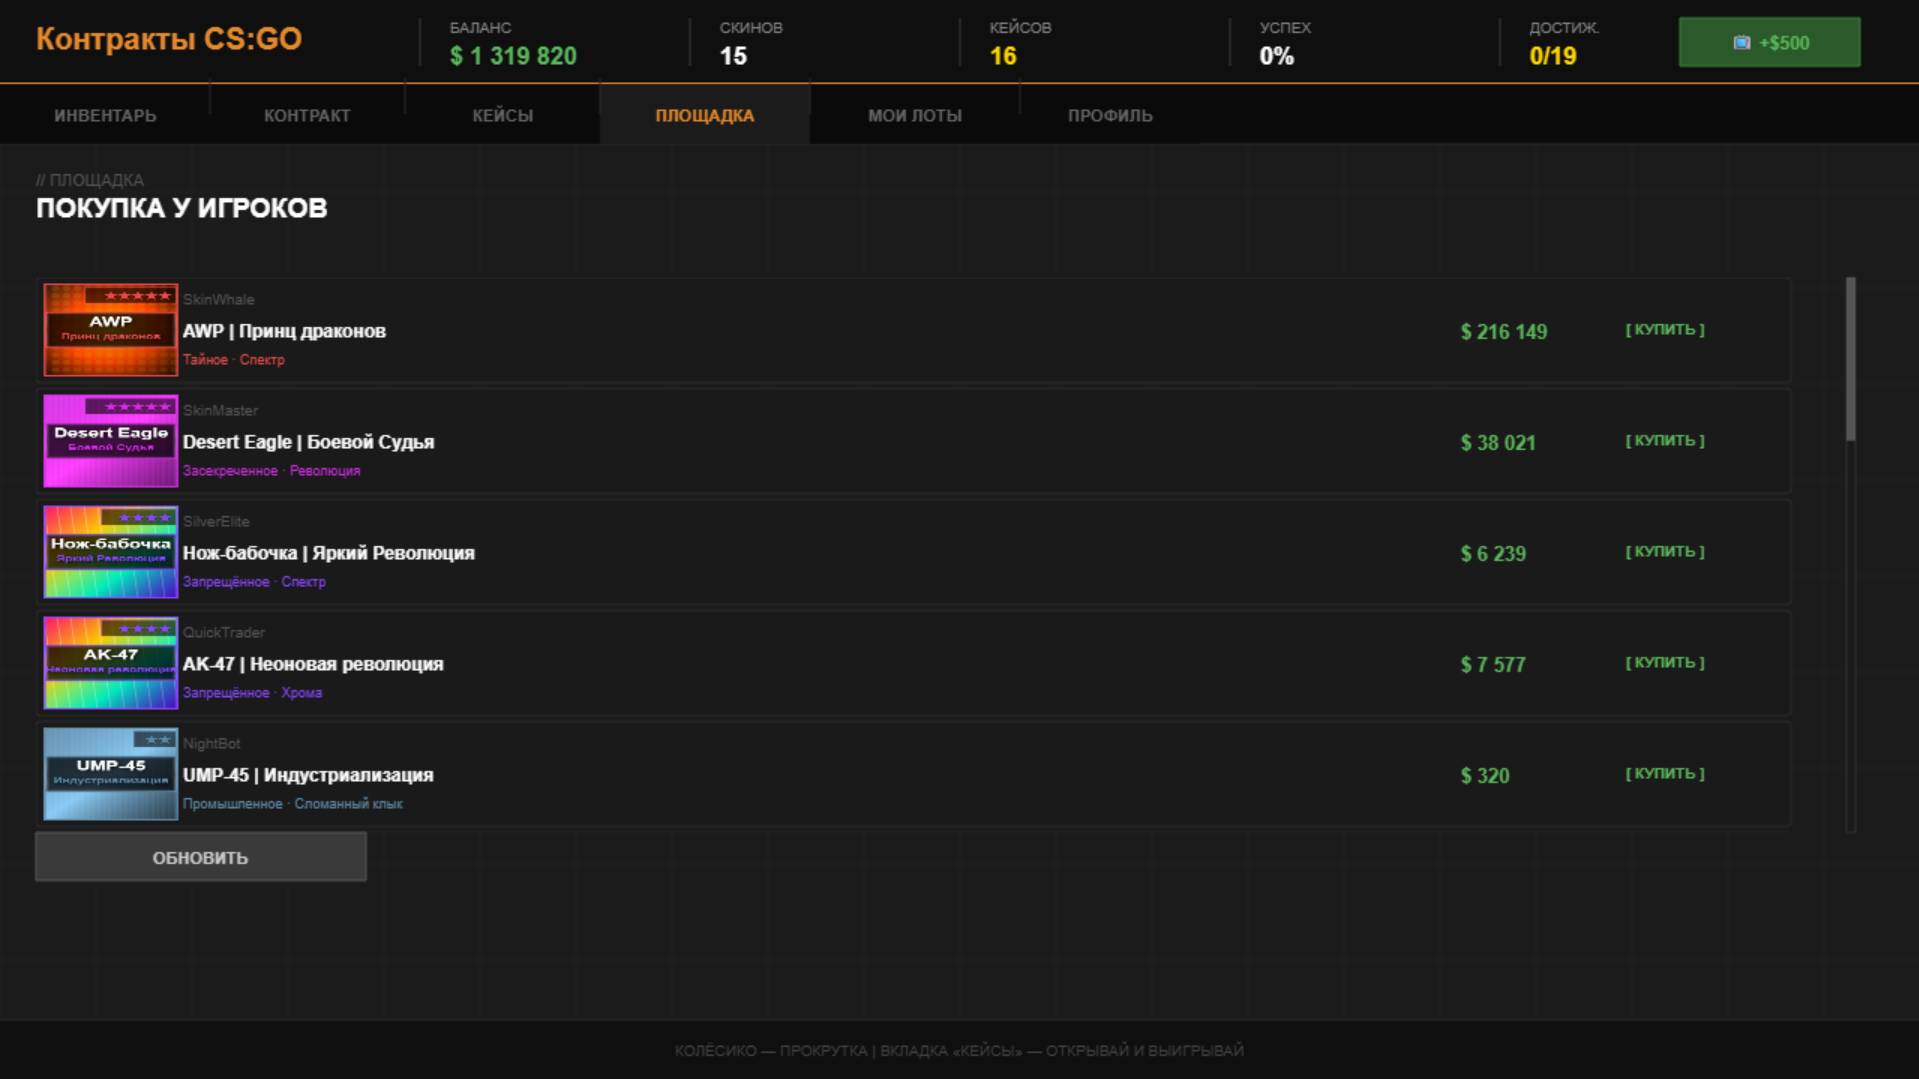Click the Скинов count 15
Image resolution: width=1919 pixels, height=1079 pixels.
tap(733, 56)
